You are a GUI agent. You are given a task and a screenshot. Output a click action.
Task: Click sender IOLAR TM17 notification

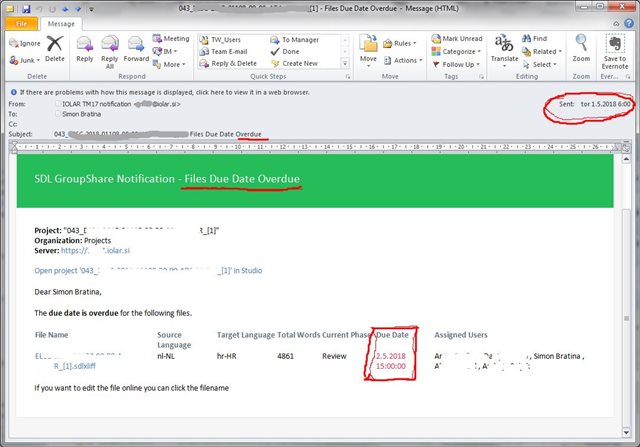(x=121, y=104)
